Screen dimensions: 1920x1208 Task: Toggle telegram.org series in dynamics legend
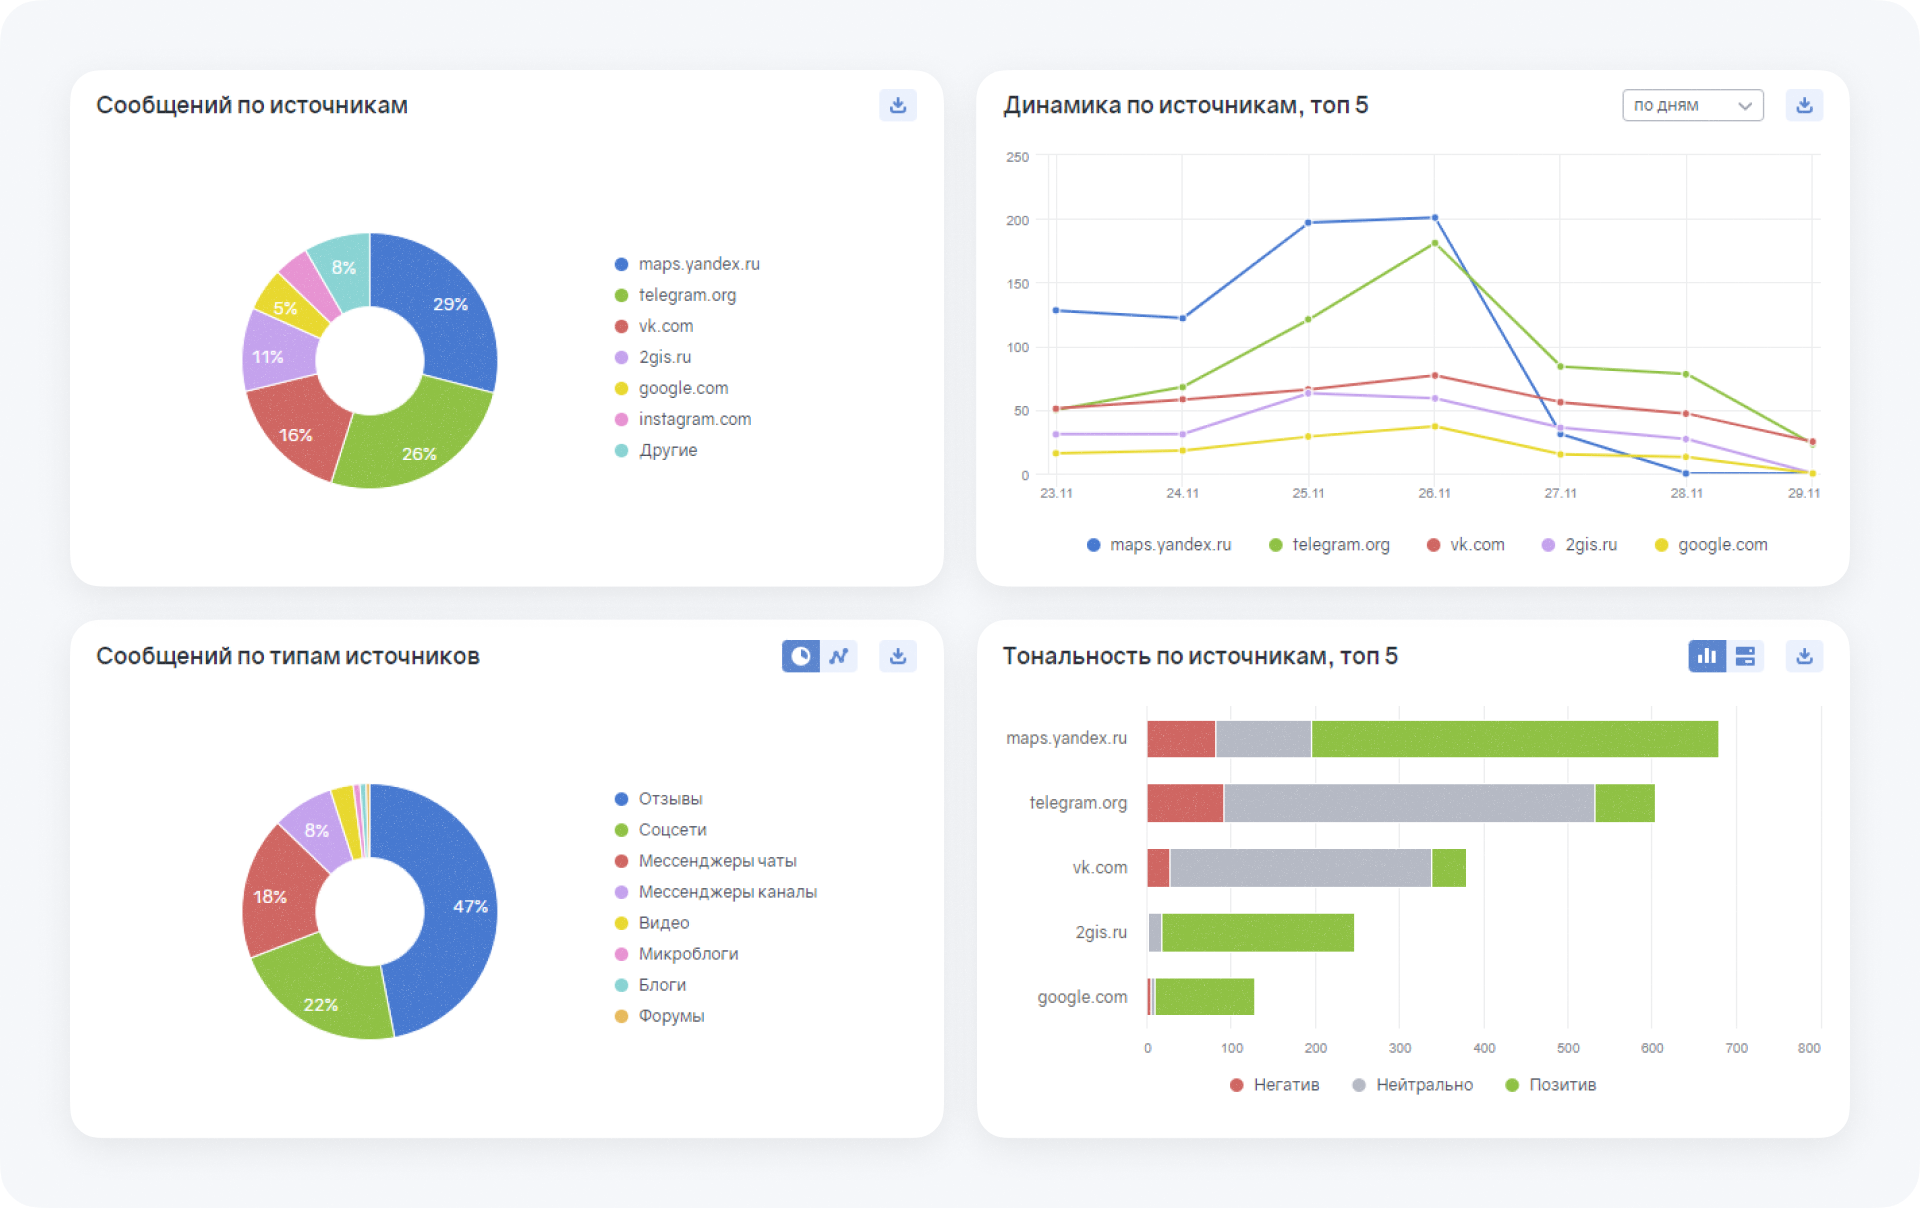click(x=1329, y=545)
